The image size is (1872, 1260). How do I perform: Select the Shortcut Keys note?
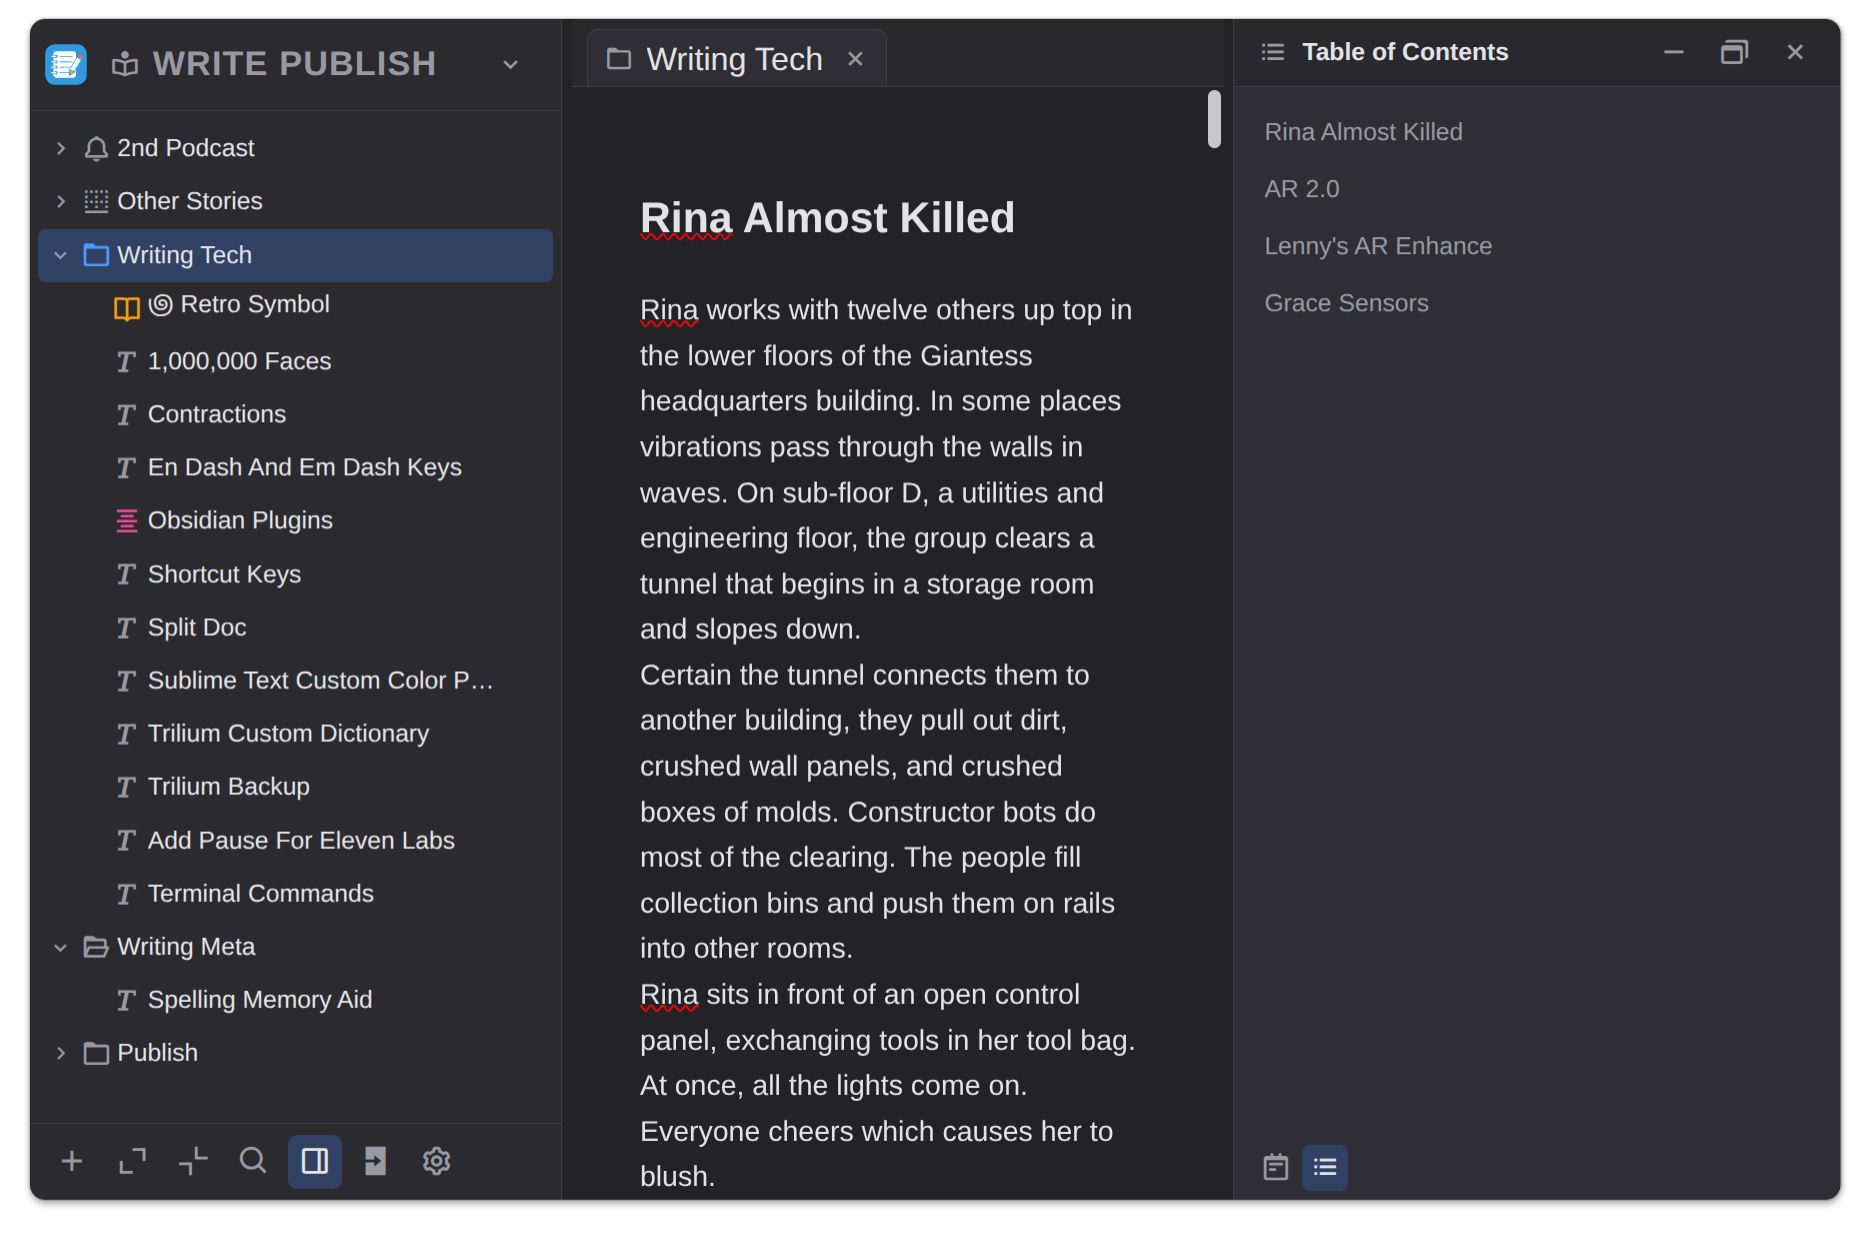point(224,574)
